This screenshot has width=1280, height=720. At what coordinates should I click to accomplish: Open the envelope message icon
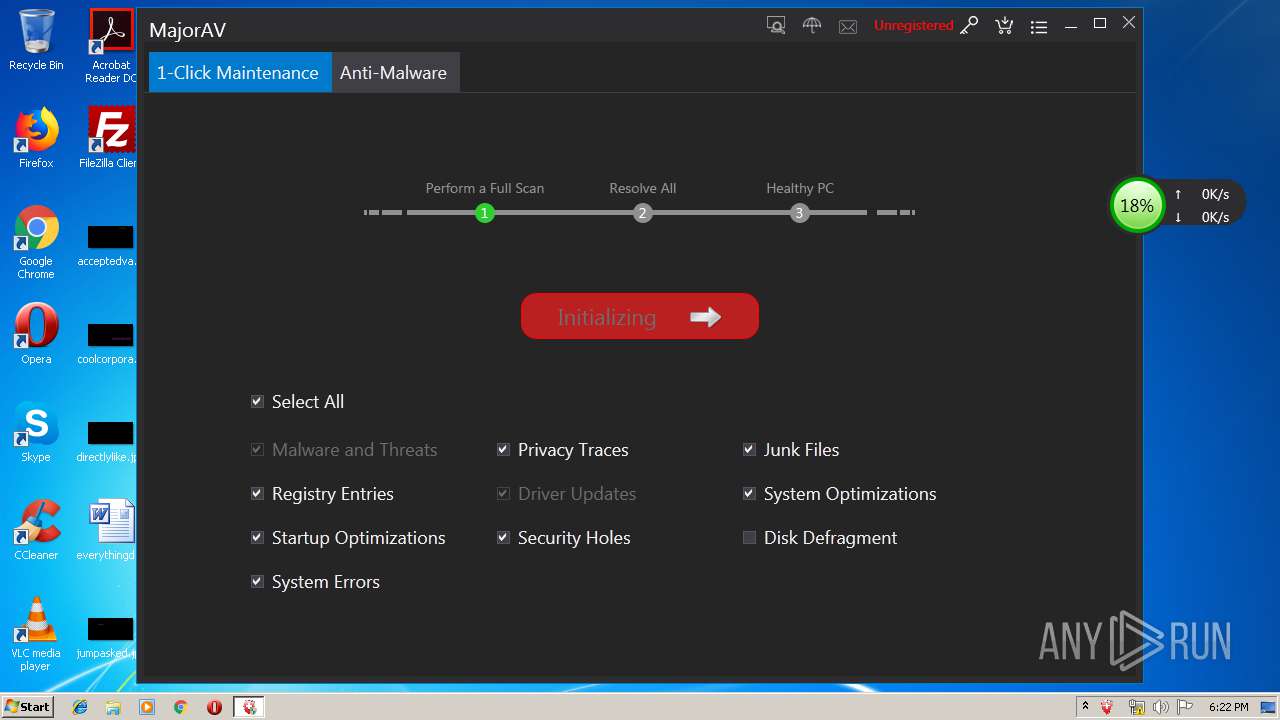[x=848, y=27]
